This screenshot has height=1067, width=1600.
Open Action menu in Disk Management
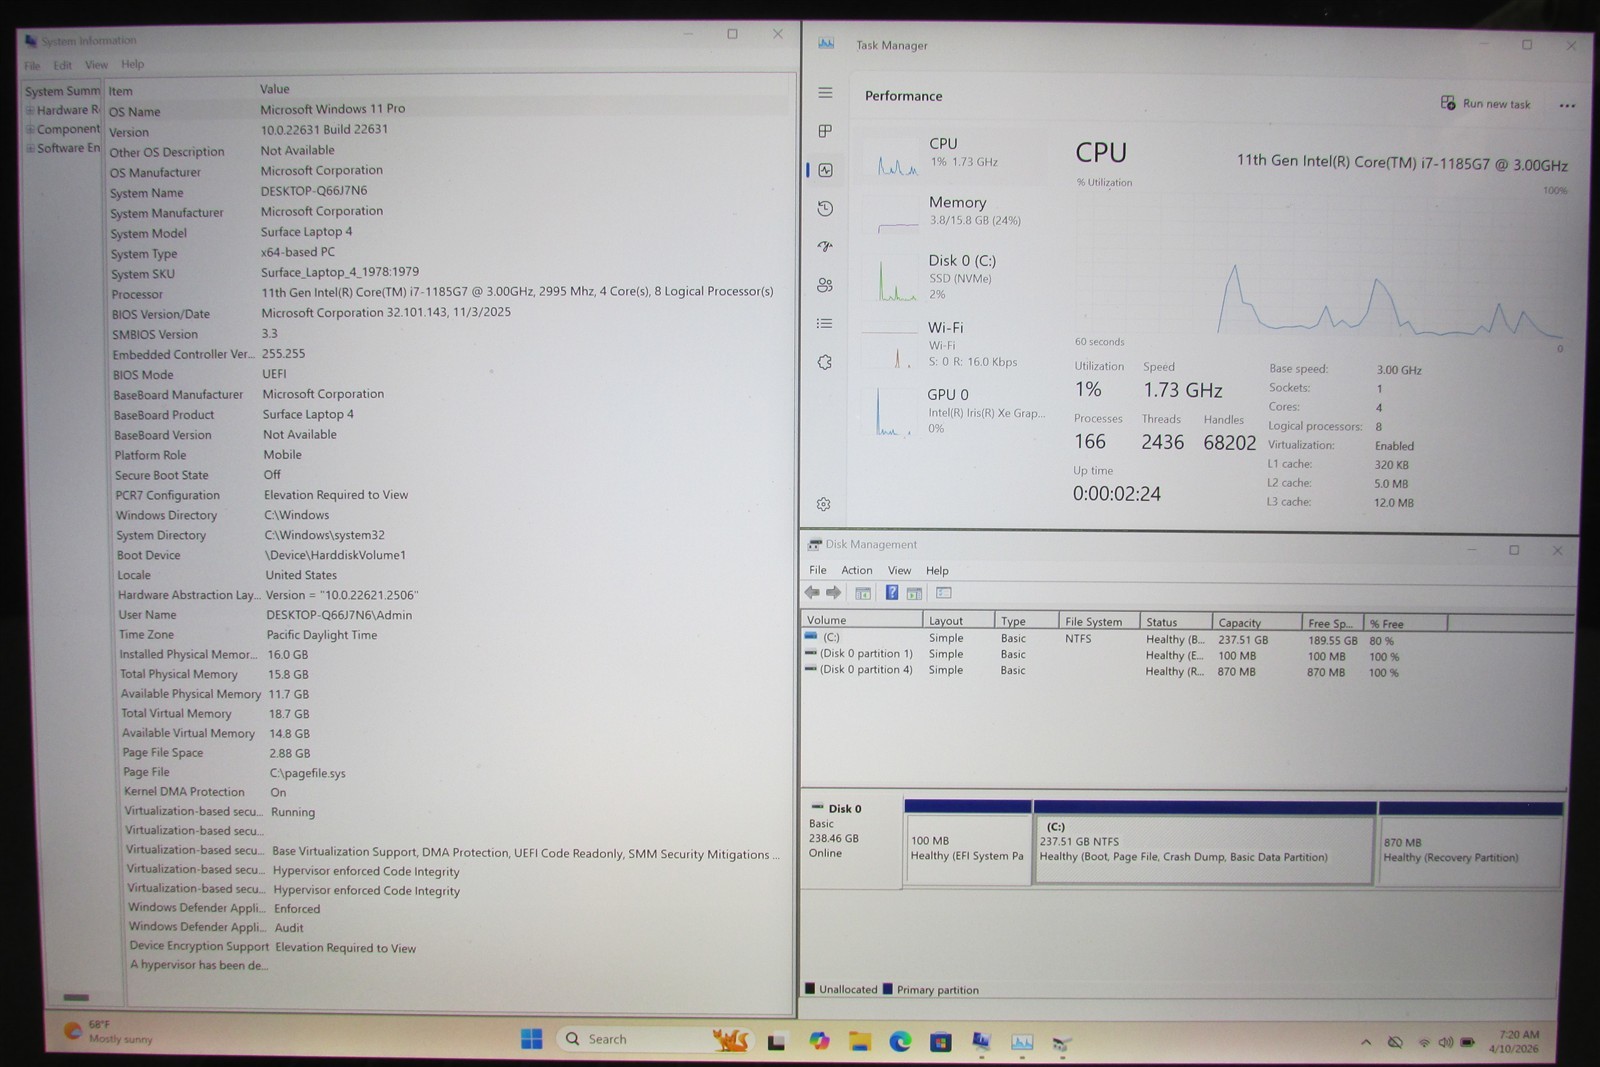point(856,570)
